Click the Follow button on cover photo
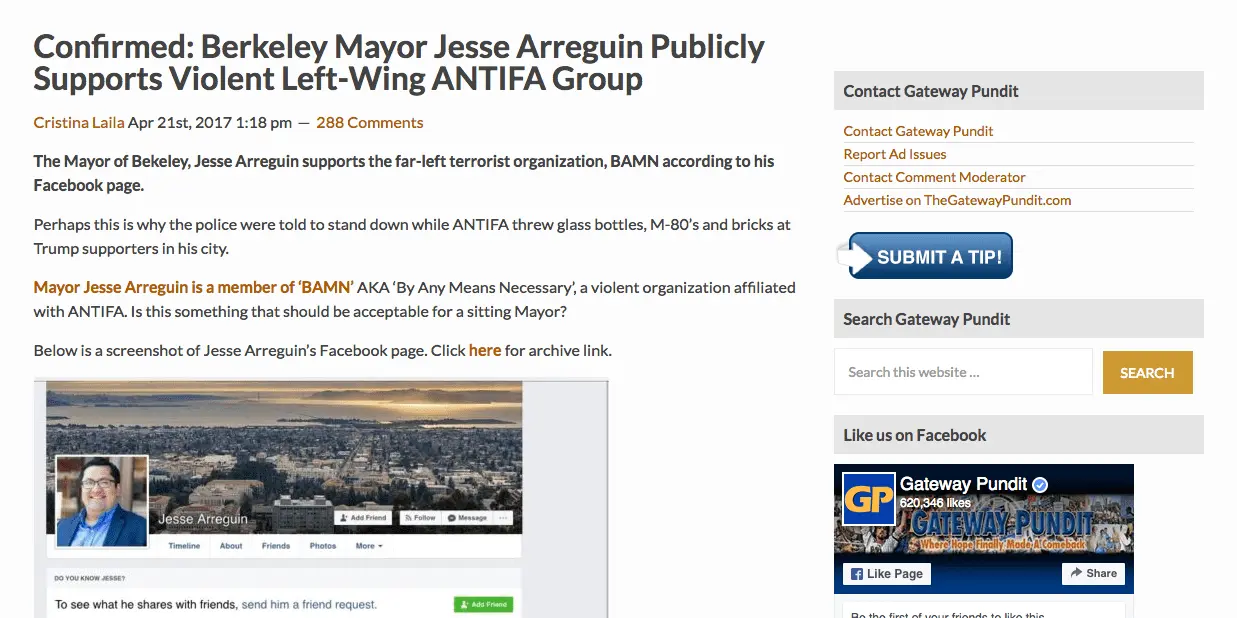1237x618 pixels. click(x=419, y=518)
